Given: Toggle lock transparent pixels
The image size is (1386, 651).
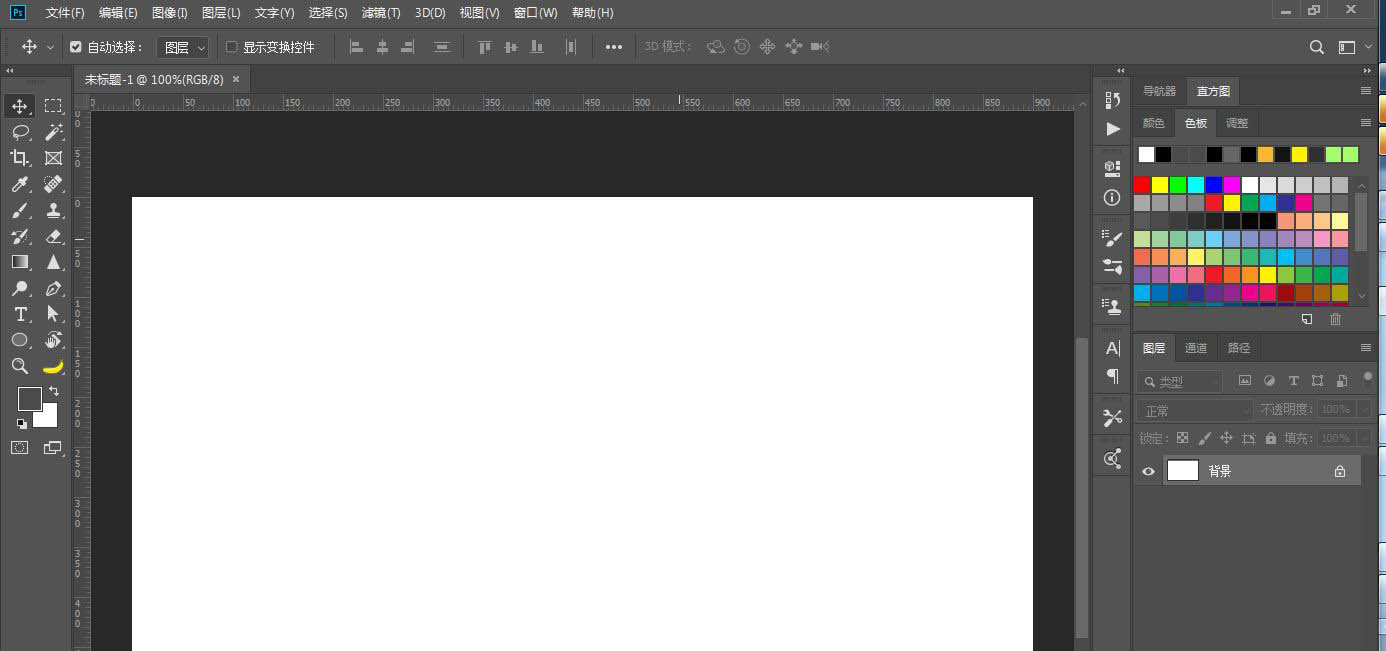Looking at the screenshot, I should point(1182,438).
